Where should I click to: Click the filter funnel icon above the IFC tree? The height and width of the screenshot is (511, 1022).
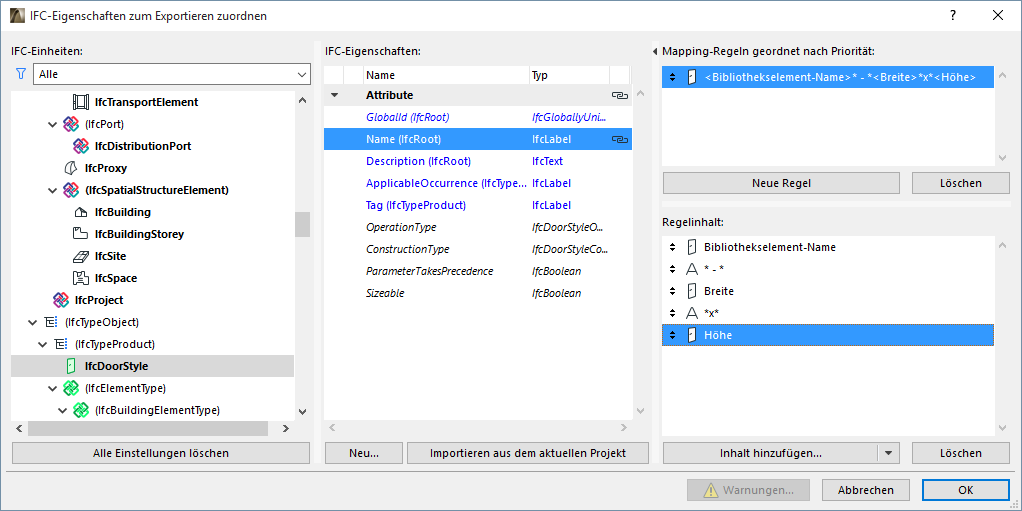(x=20, y=74)
